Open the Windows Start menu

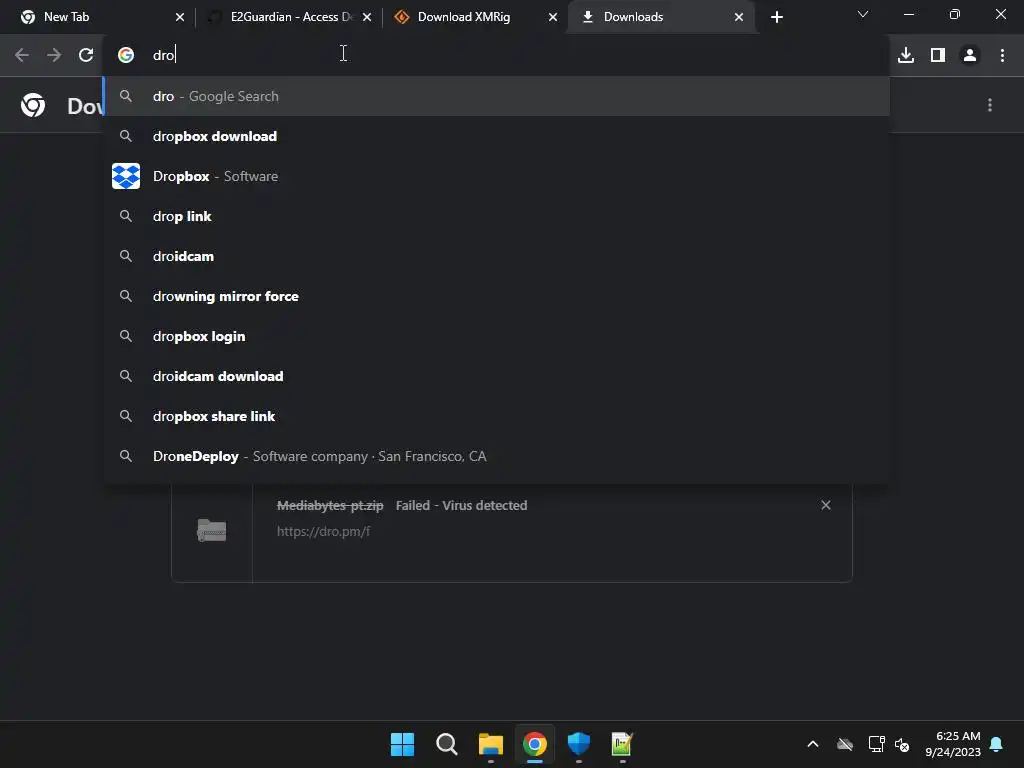click(x=402, y=744)
